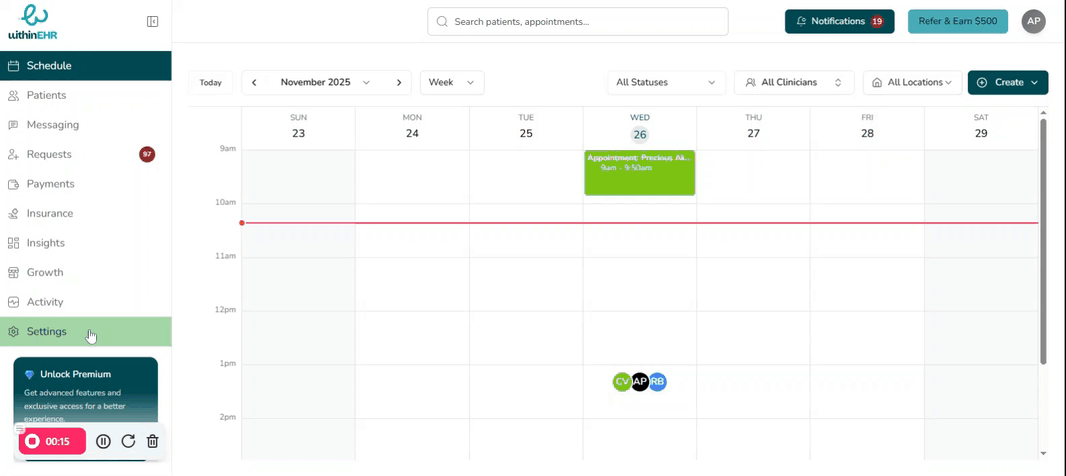Select the Tuesday 25 column header

526,126
